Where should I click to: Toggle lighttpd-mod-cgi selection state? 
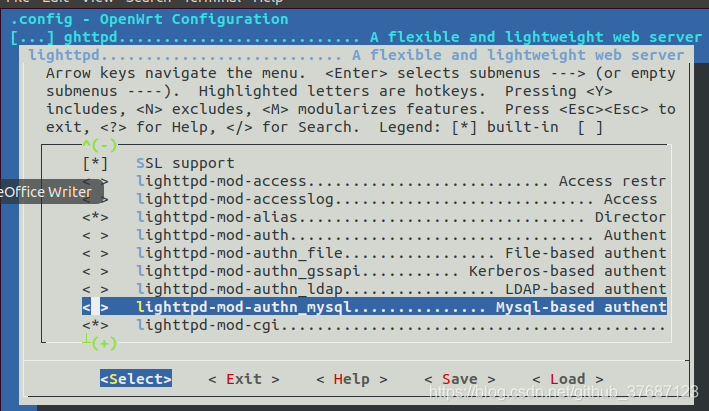click(x=95, y=326)
